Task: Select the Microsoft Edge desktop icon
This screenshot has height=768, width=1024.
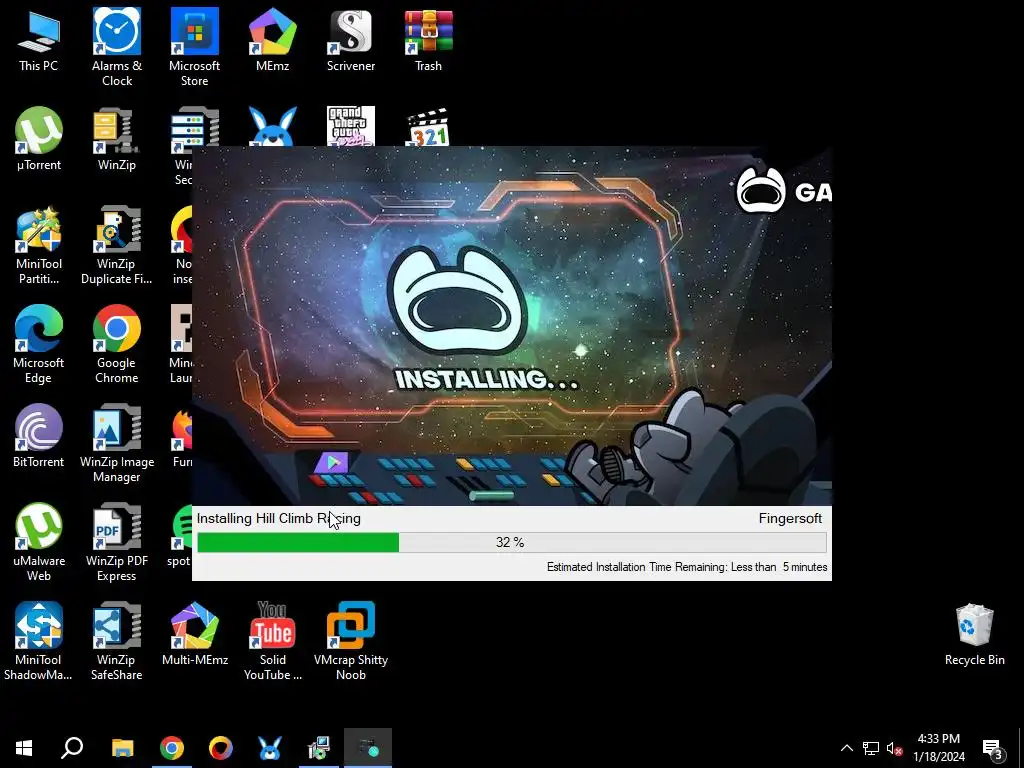Action: click(39, 344)
